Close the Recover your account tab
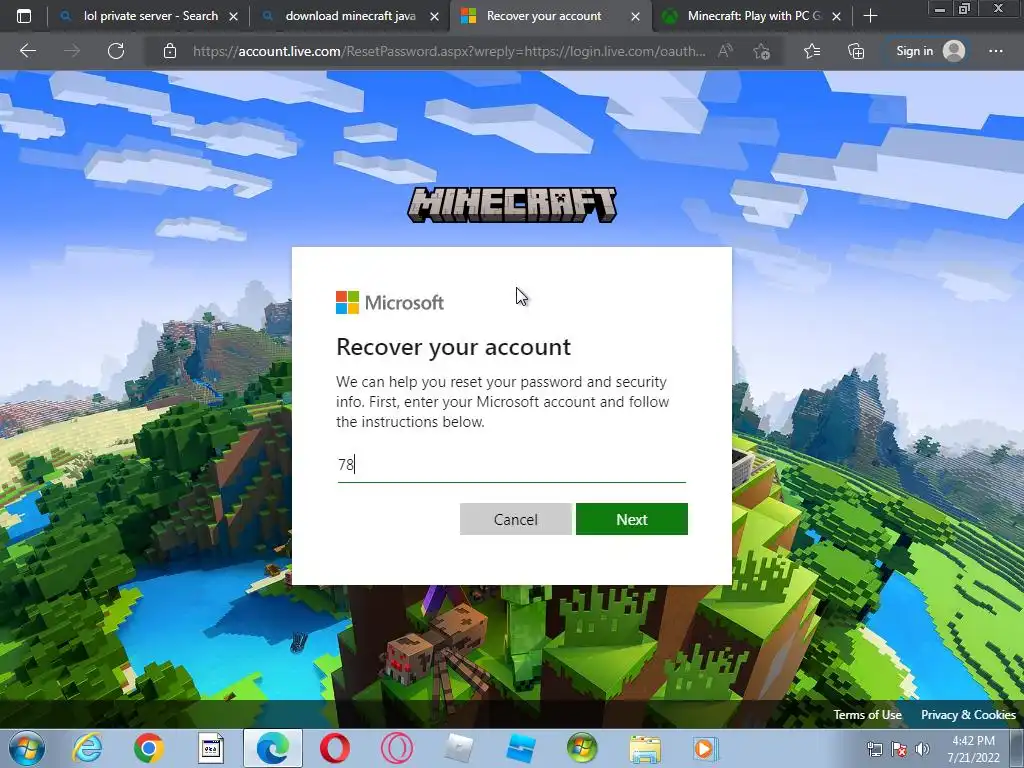1024x768 pixels. pyautogui.click(x=635, y=16)
